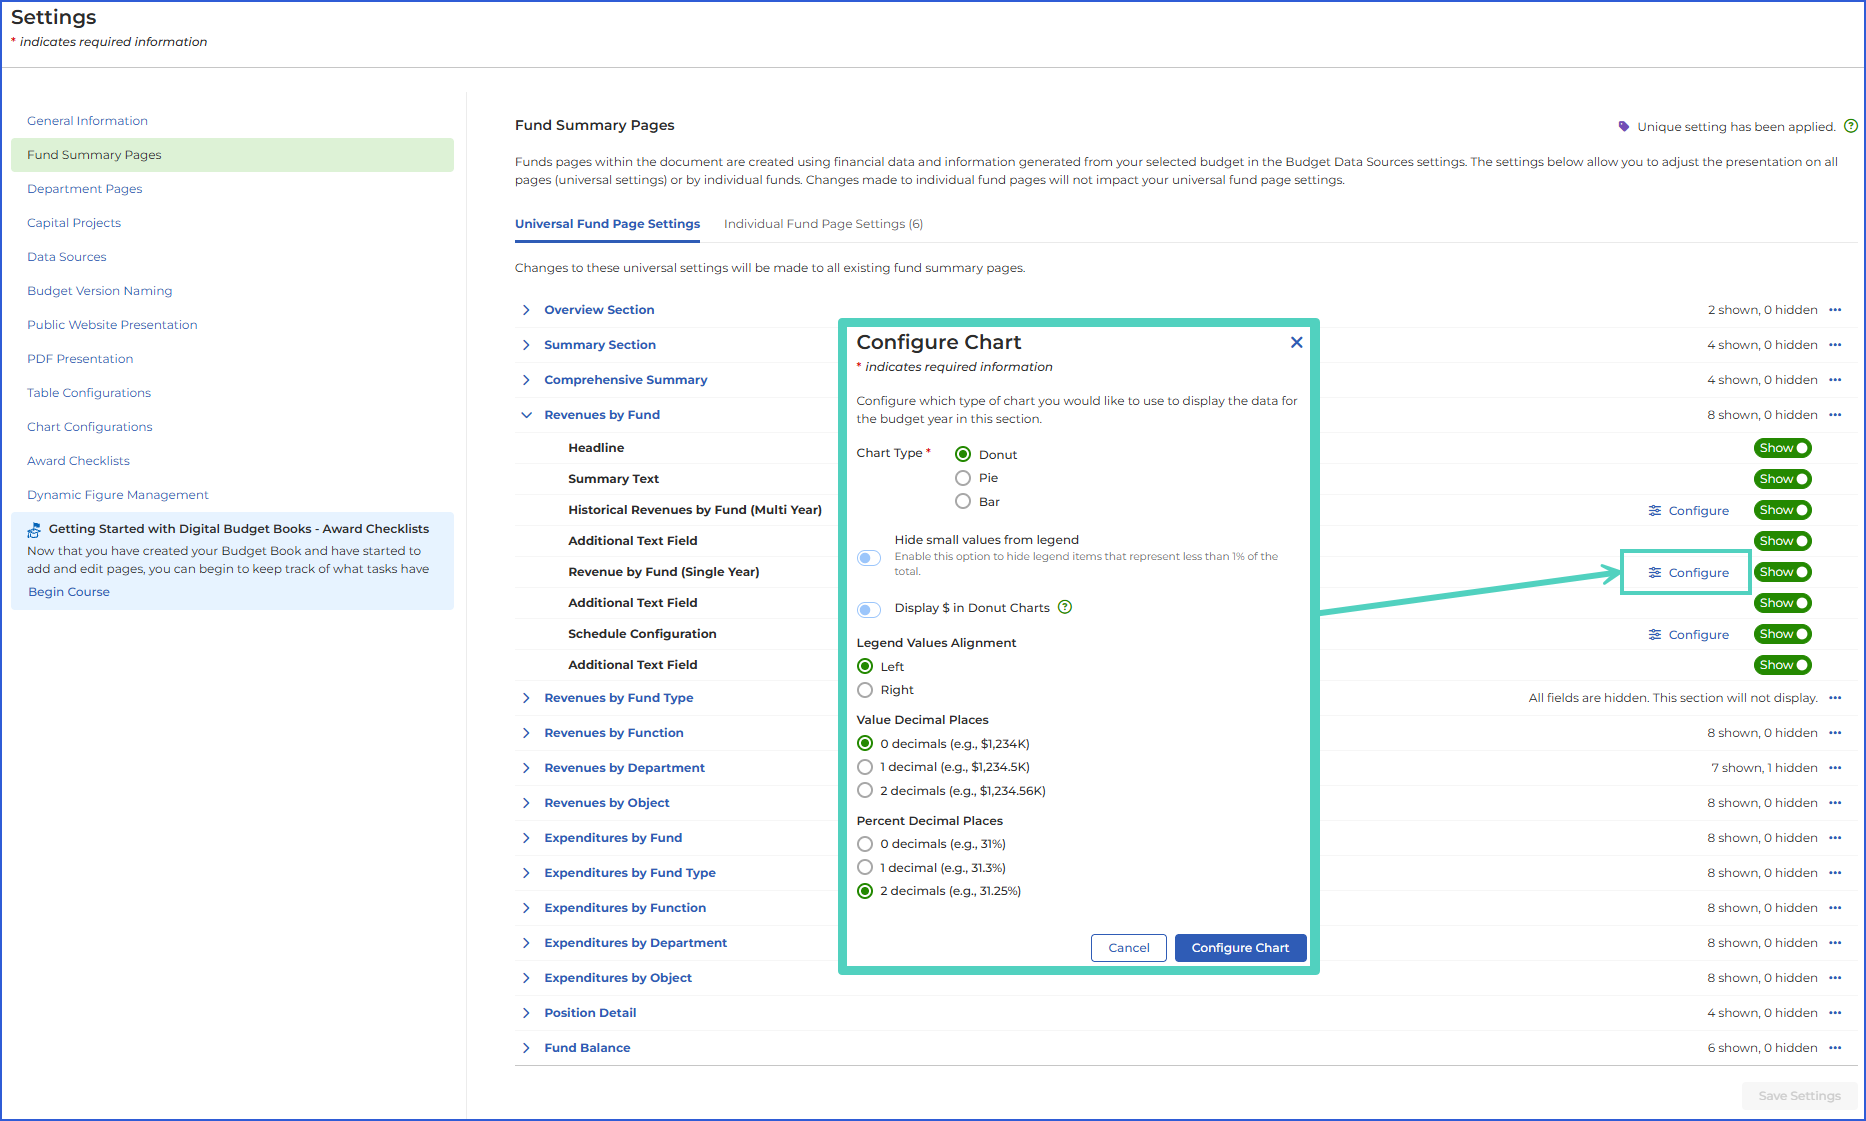Open more options for Revenues by Department
1866x1121 pixels.
[1835, 768]
